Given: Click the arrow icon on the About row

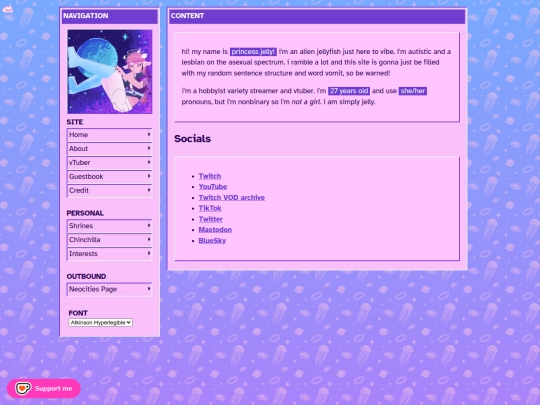Looking at the screenshot, I should [x=149, y=148].
